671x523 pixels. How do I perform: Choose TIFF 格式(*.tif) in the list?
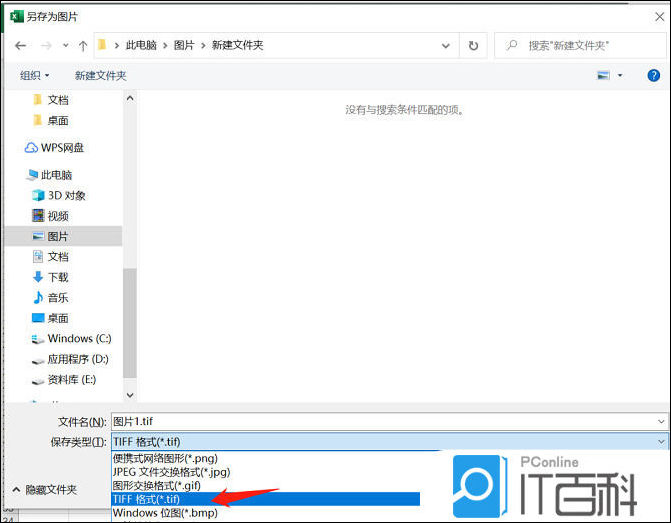coord(265,499)
